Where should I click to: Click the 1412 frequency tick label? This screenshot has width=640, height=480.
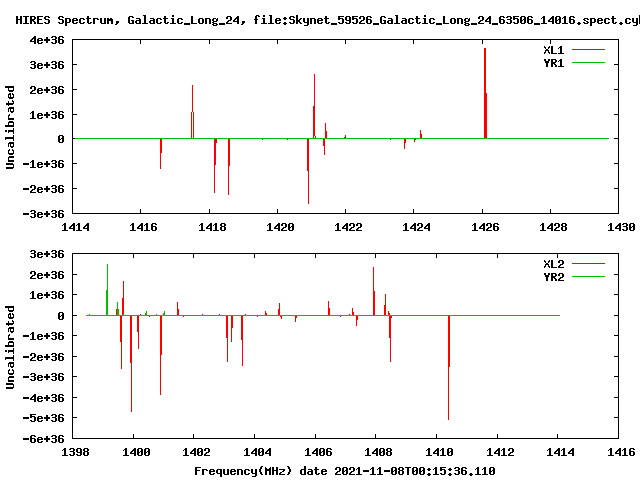(500, 452)
